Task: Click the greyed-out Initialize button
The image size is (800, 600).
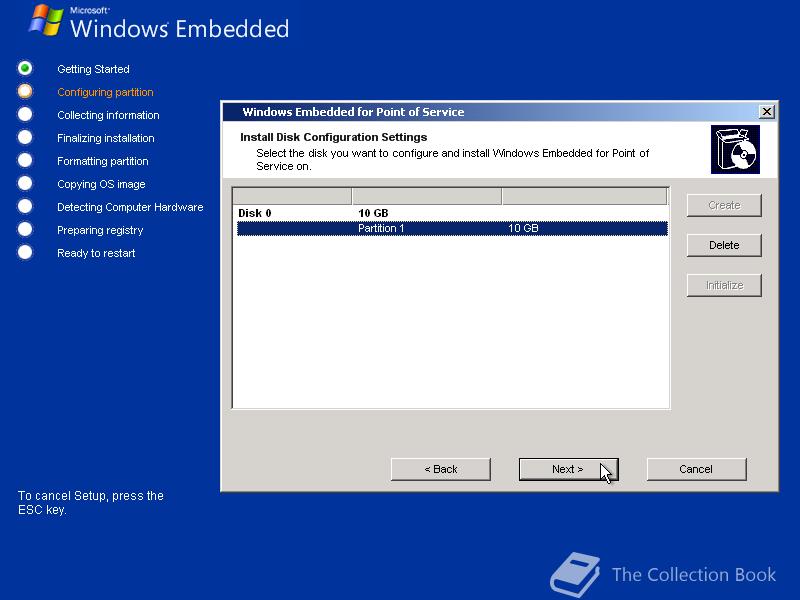Action: (724, 285)
